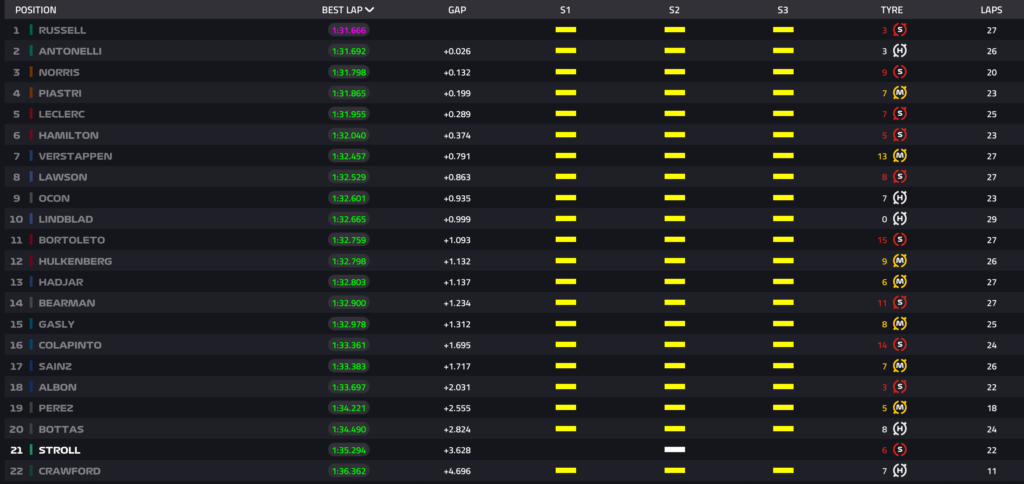Click Bortoleto's soft tyre icon
This screenshot has height=484, width=1024.
point(900,240)
